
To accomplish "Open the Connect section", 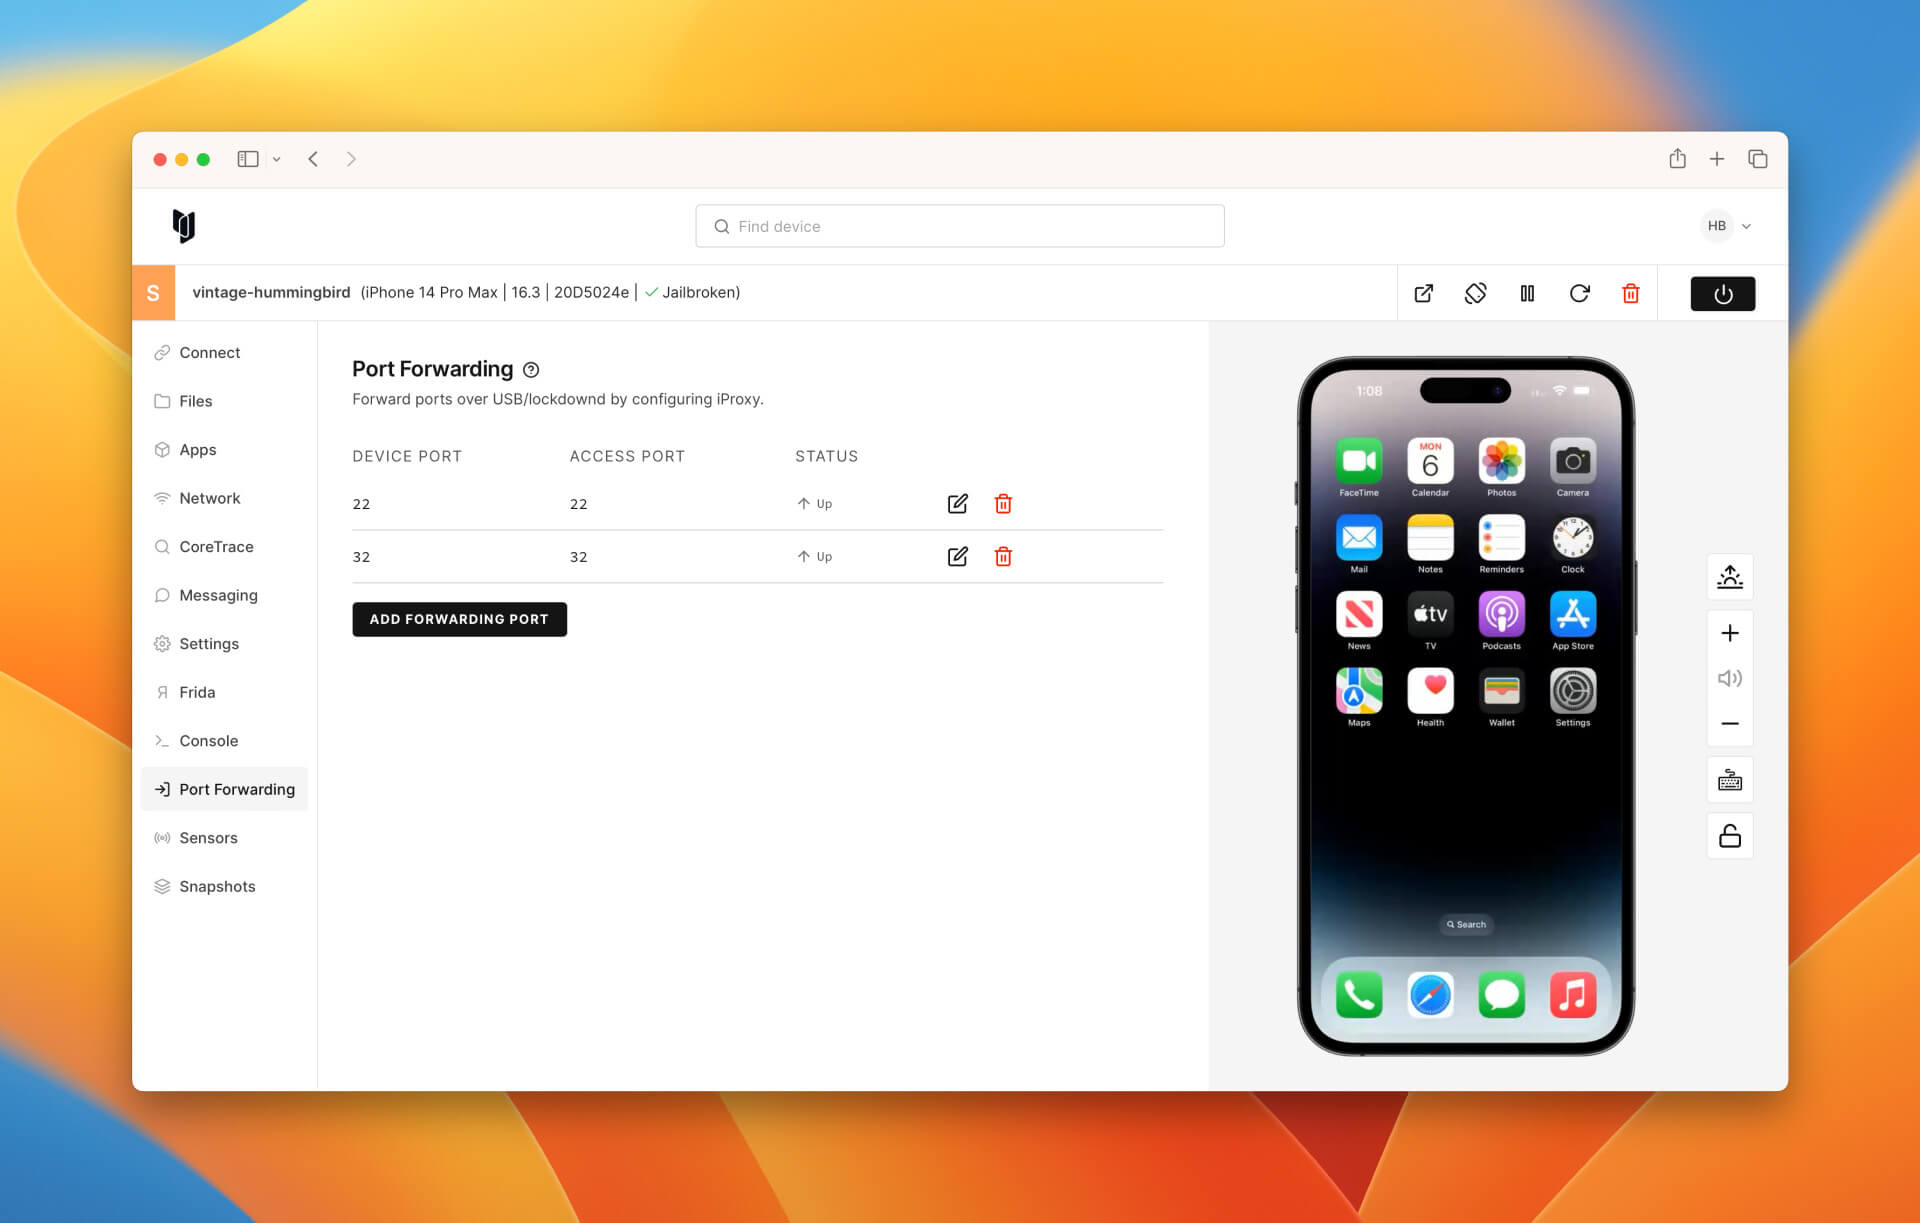I will click(x=224, y=352).
